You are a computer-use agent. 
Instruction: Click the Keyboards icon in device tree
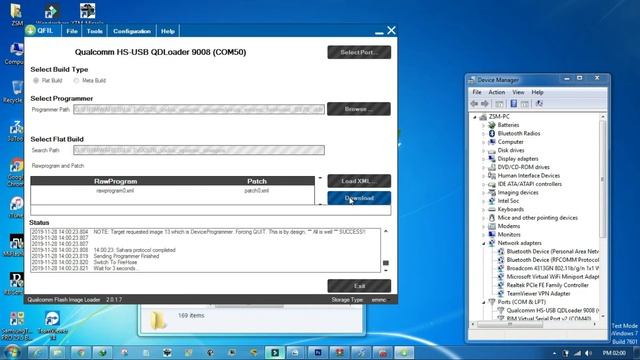[492, 209]
